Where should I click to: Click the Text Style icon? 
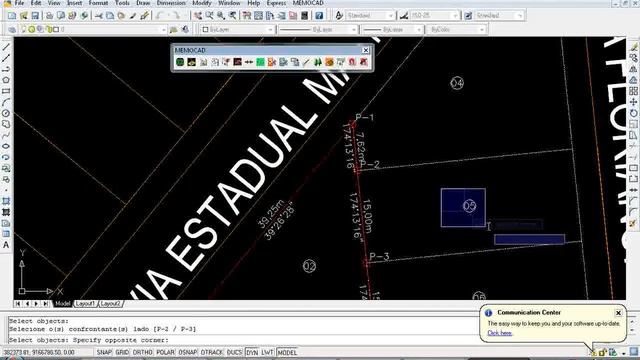tap(339, 16)
